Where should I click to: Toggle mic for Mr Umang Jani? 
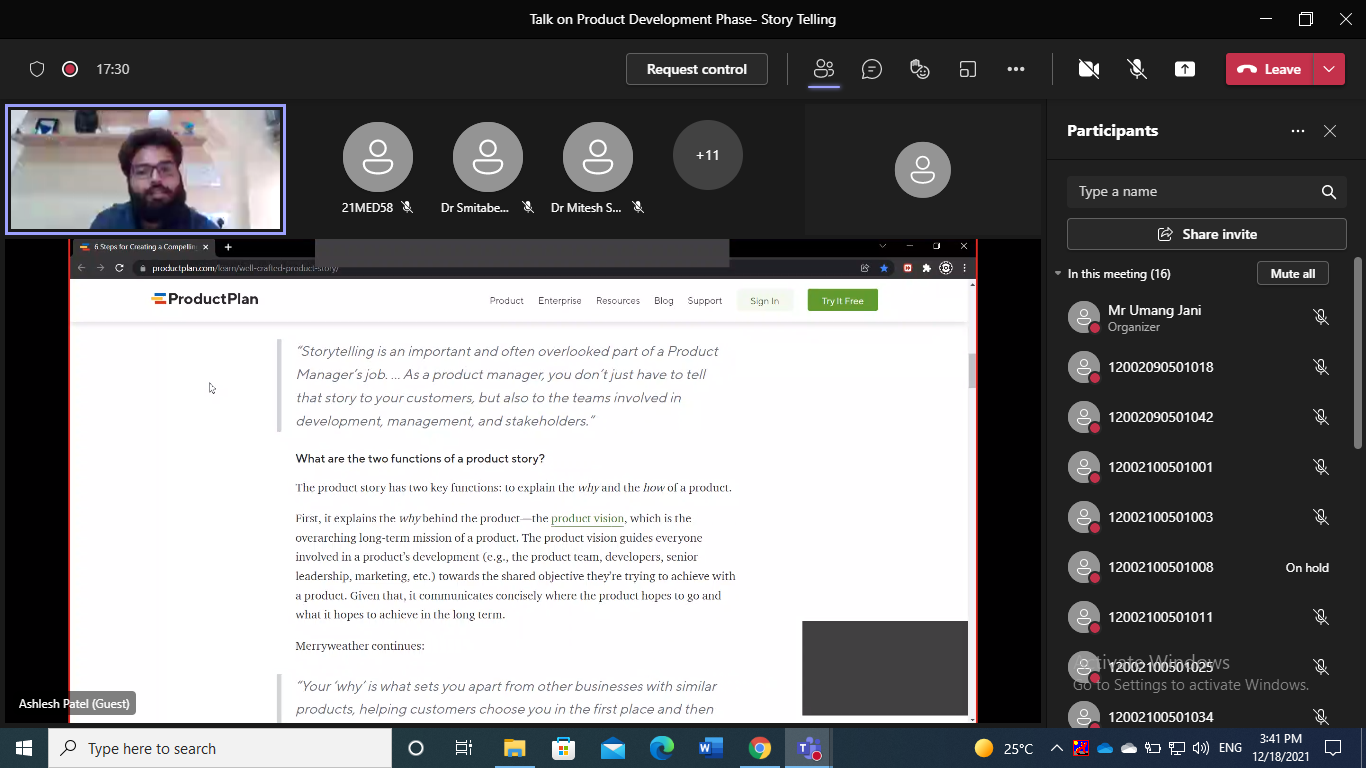pyautogui.click(x=1320, y=317)
